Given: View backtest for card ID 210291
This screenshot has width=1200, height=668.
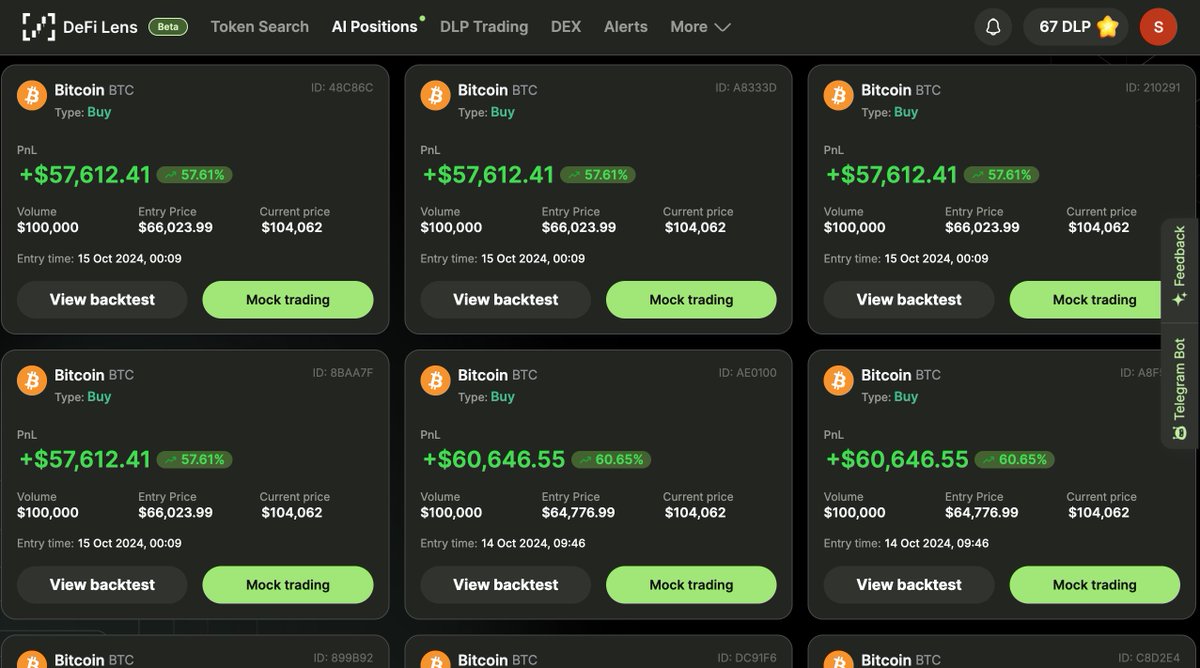Looking at the screenshot, I should (x=909, y=299).
